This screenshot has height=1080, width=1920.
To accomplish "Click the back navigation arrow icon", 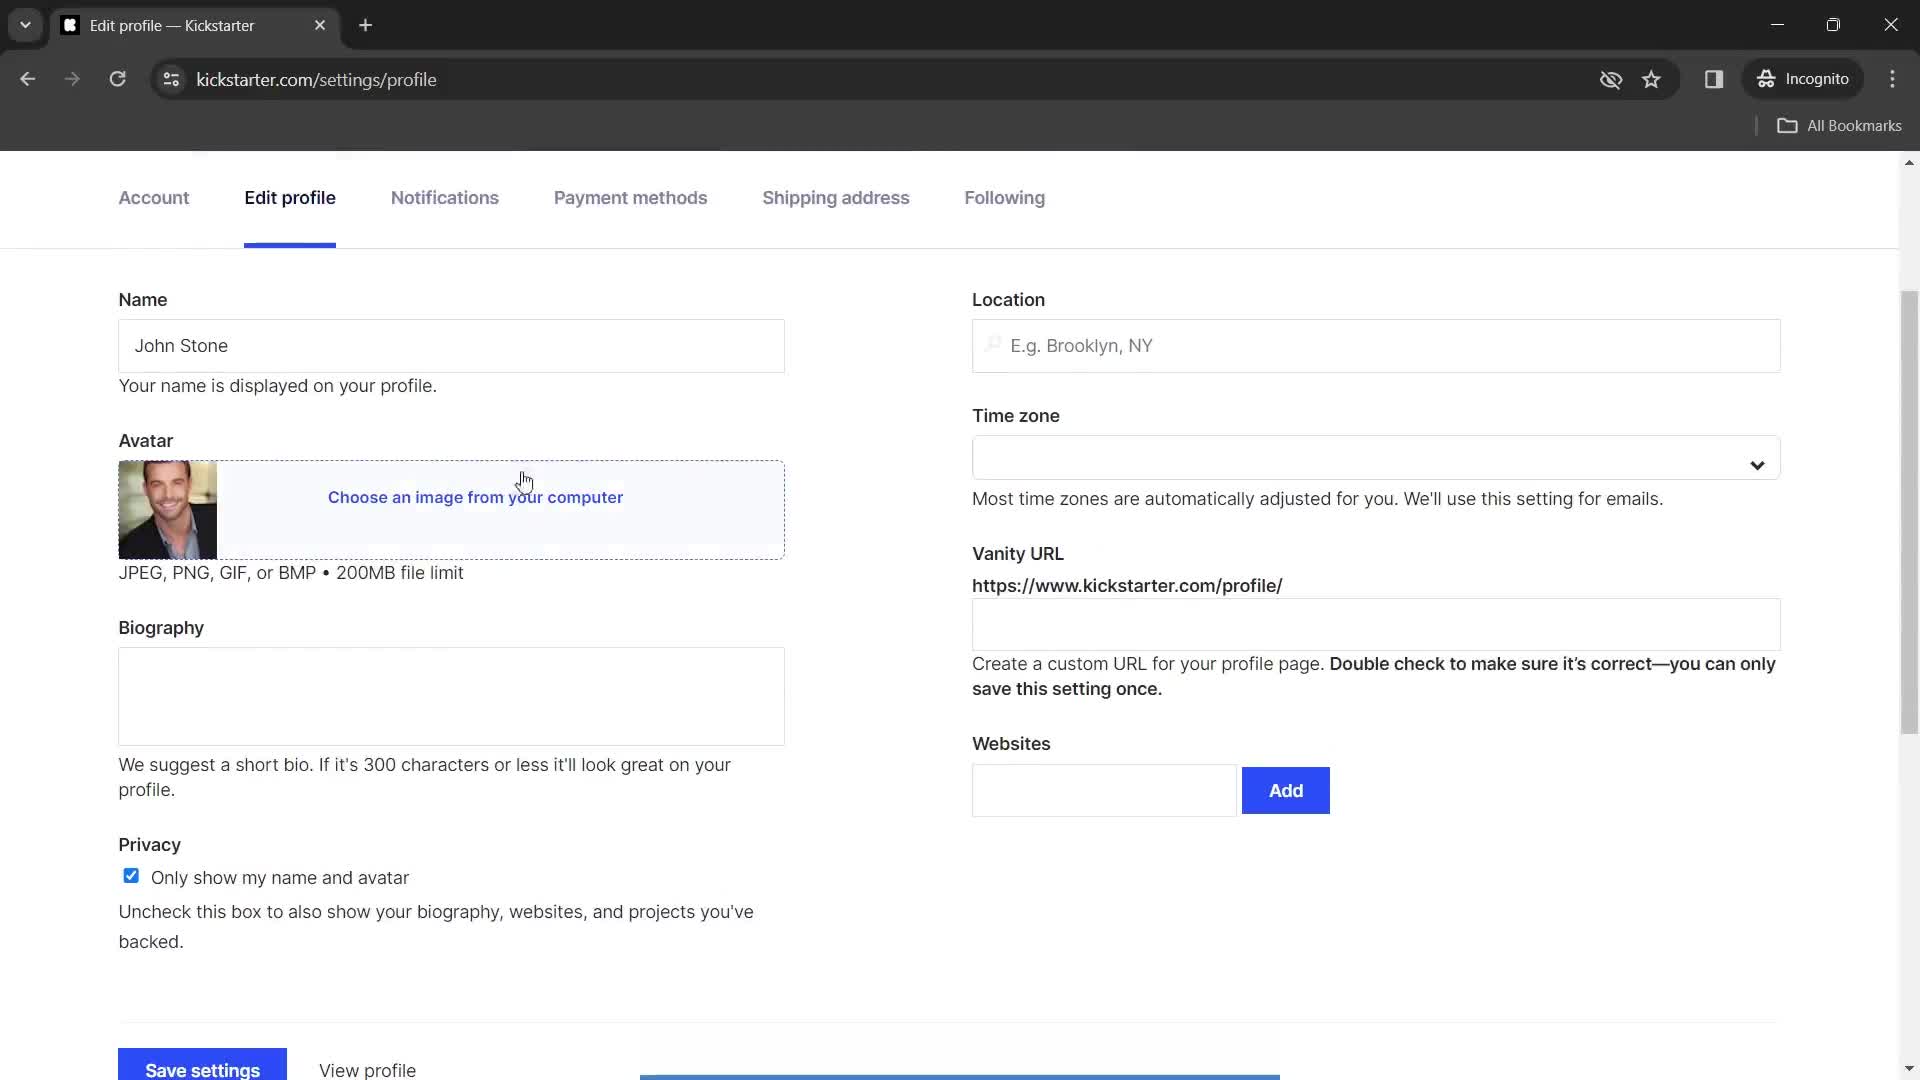I will (29, 79).
